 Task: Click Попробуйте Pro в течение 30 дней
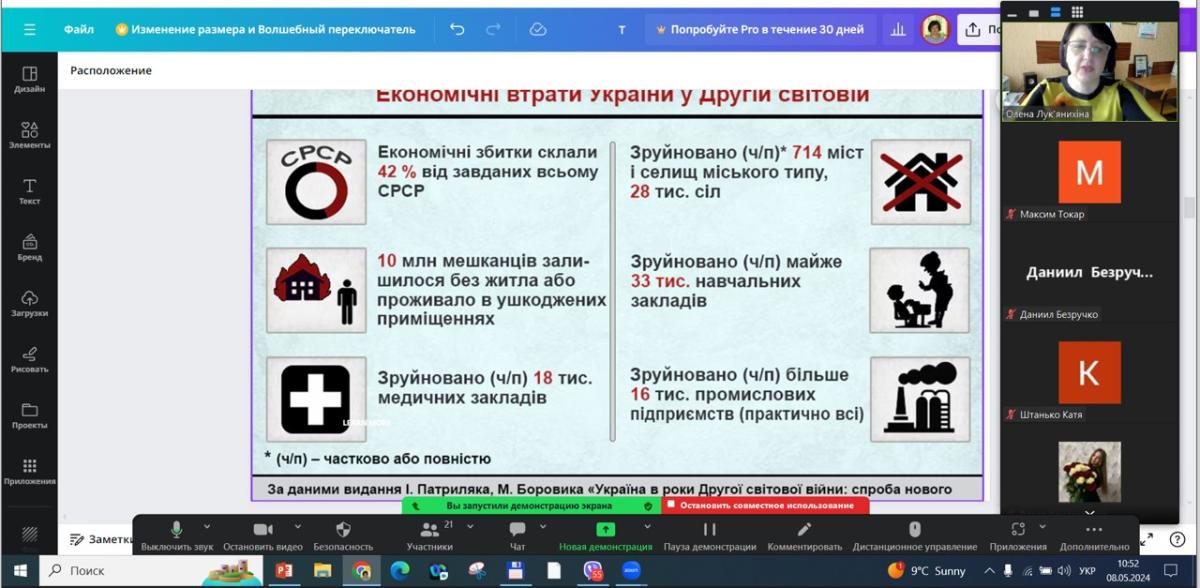tap(759, 30)
